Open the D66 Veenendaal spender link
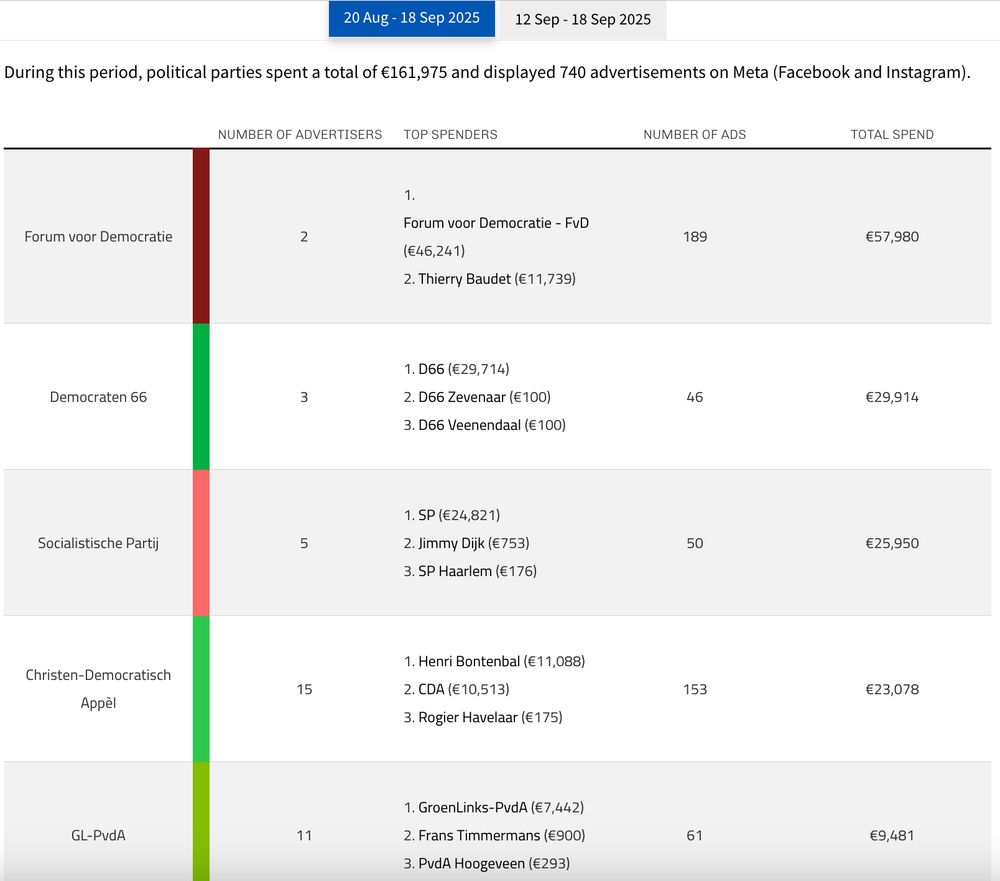This screenshot has height=881, width=1000. 469,425
